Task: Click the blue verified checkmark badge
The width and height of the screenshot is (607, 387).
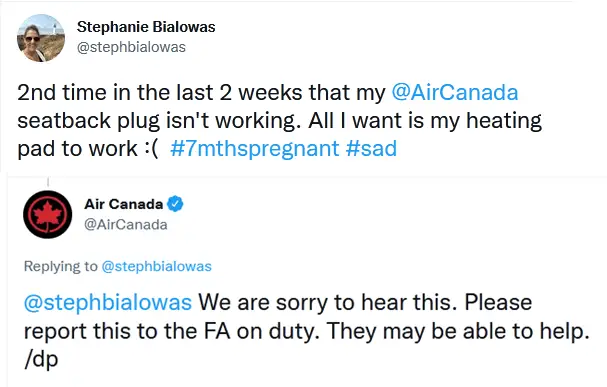Action: click(x=175, y=204)
